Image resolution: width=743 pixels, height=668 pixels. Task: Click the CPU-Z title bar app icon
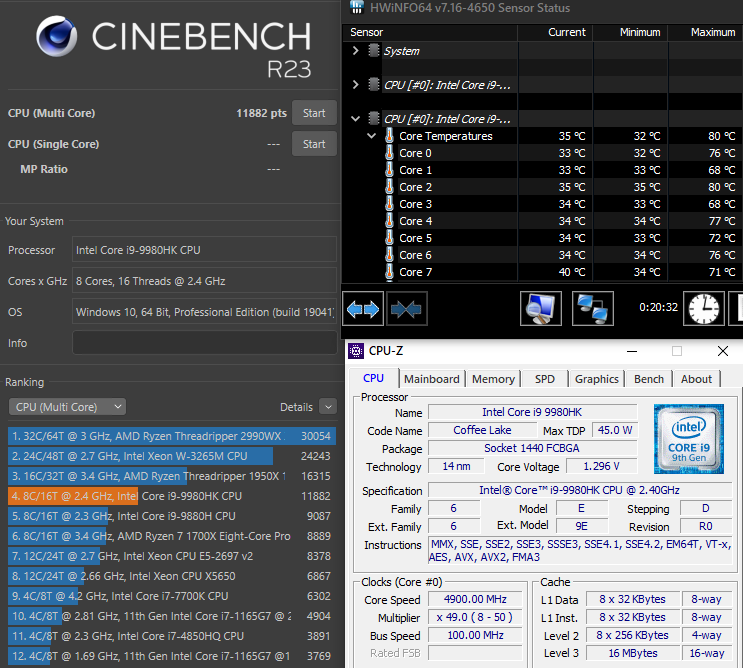(356, 351)
